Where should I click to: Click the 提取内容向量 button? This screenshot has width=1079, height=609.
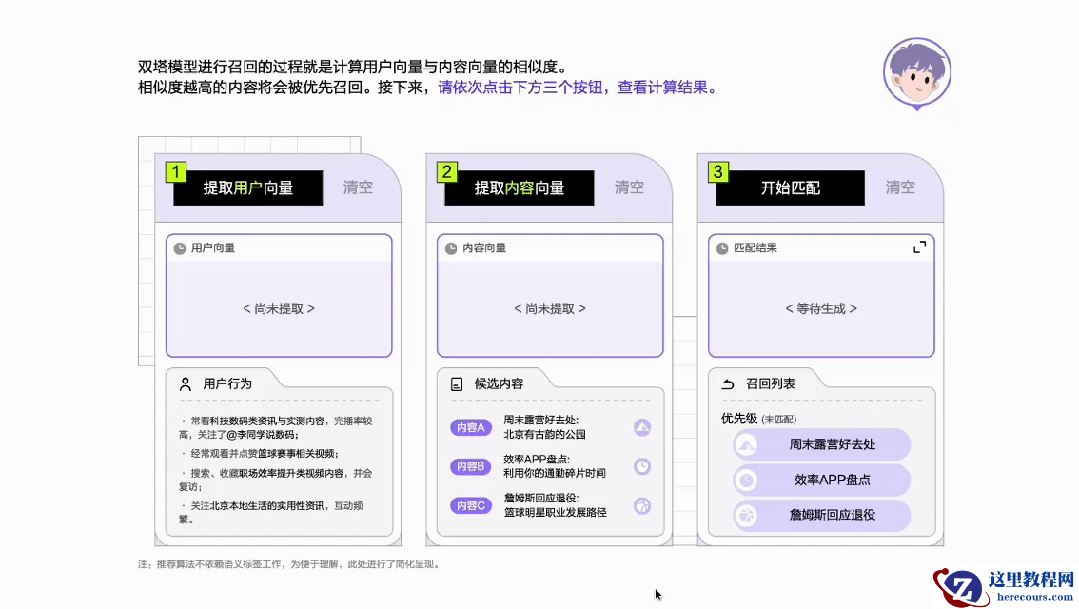tap(520, 188)
